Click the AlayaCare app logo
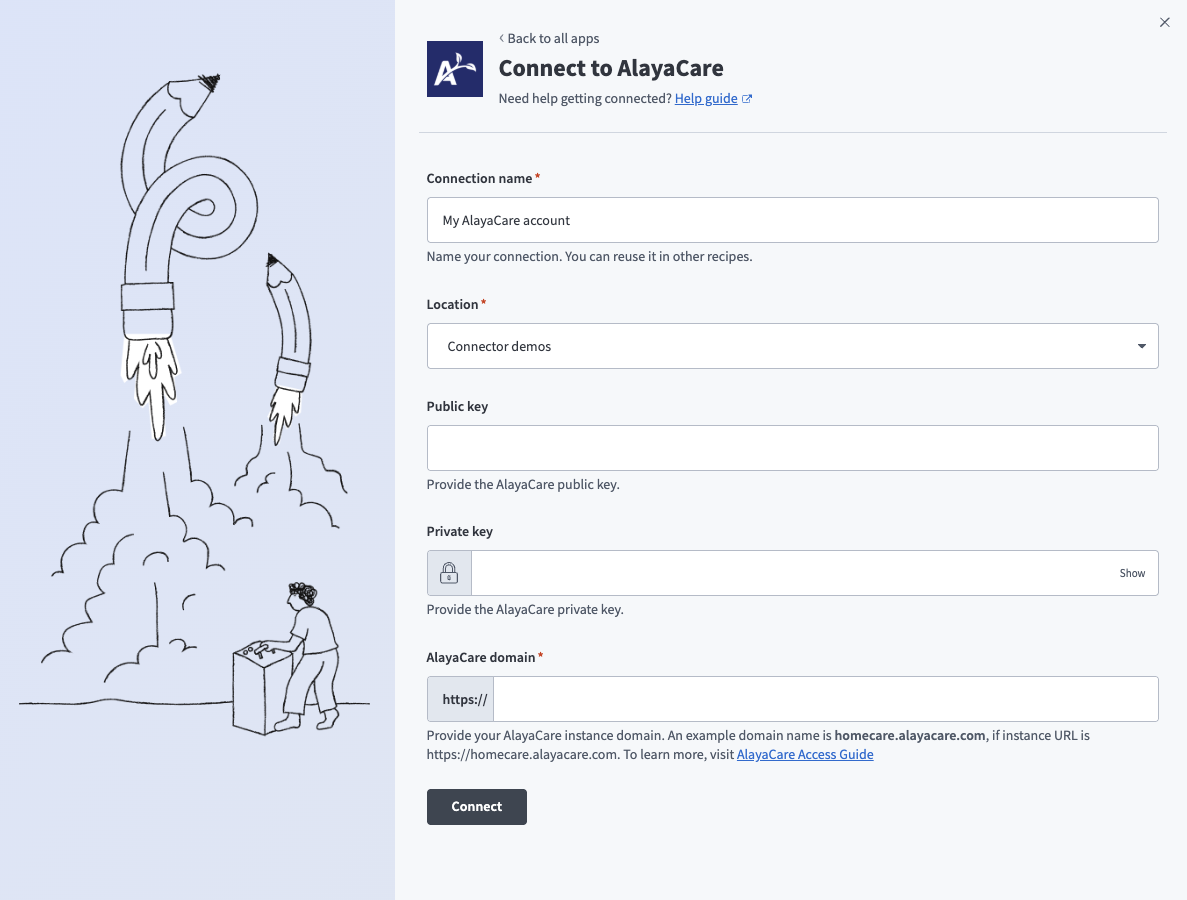The height and width of the screenshot is (900, 1187). [455, 69]
